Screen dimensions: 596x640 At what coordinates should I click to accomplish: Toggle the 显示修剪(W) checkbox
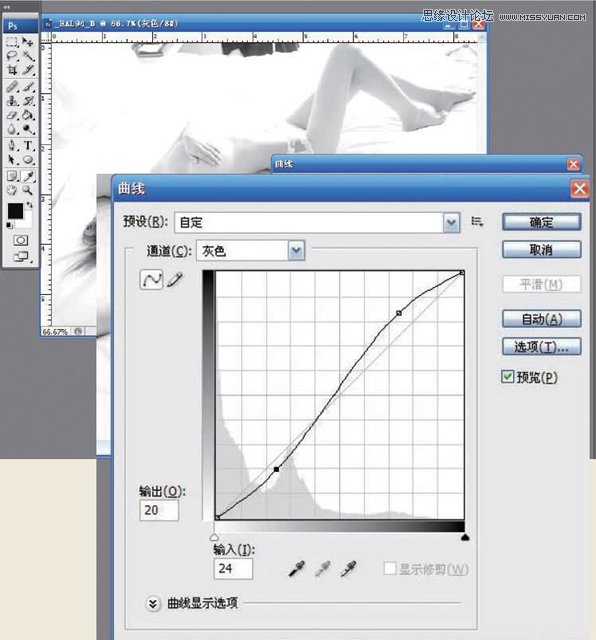(x=390, y=568)
